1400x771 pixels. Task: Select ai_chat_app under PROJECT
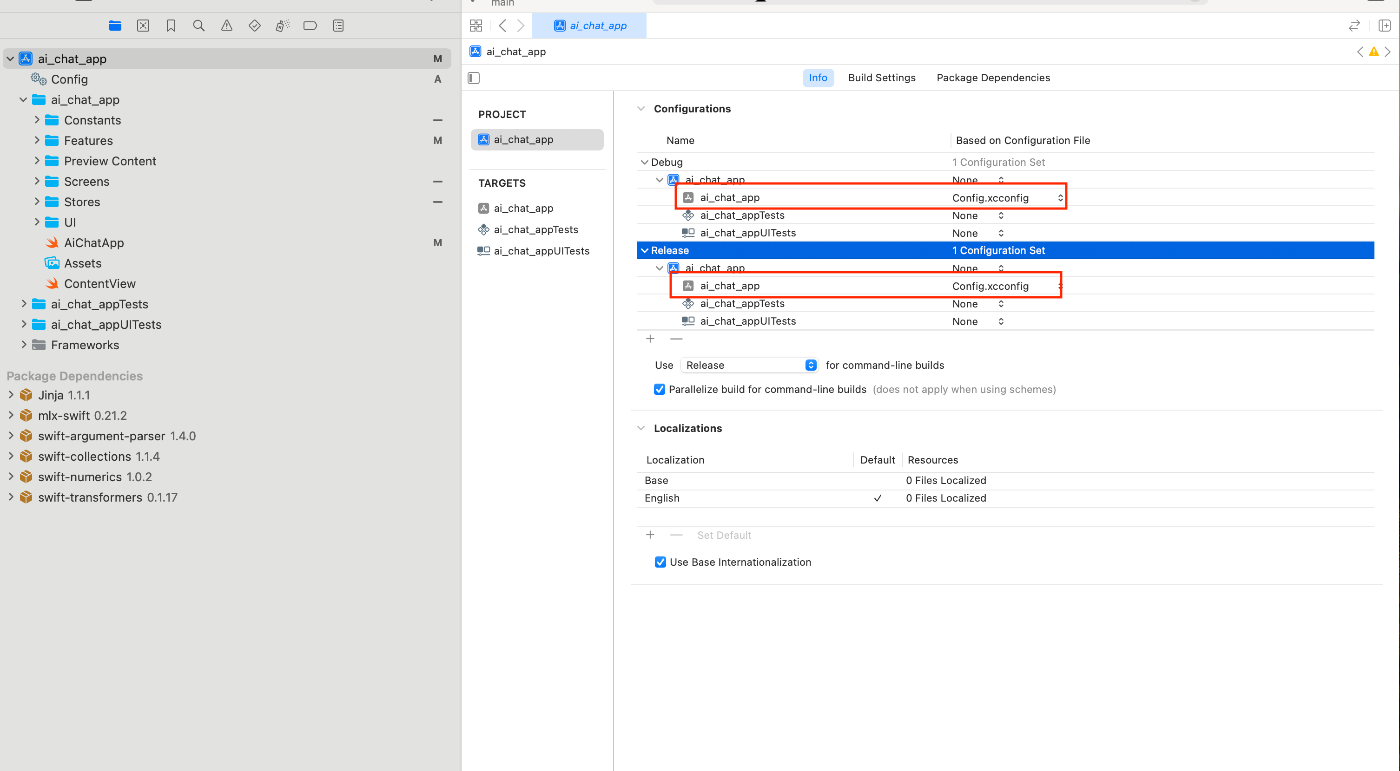pos(537,140)
